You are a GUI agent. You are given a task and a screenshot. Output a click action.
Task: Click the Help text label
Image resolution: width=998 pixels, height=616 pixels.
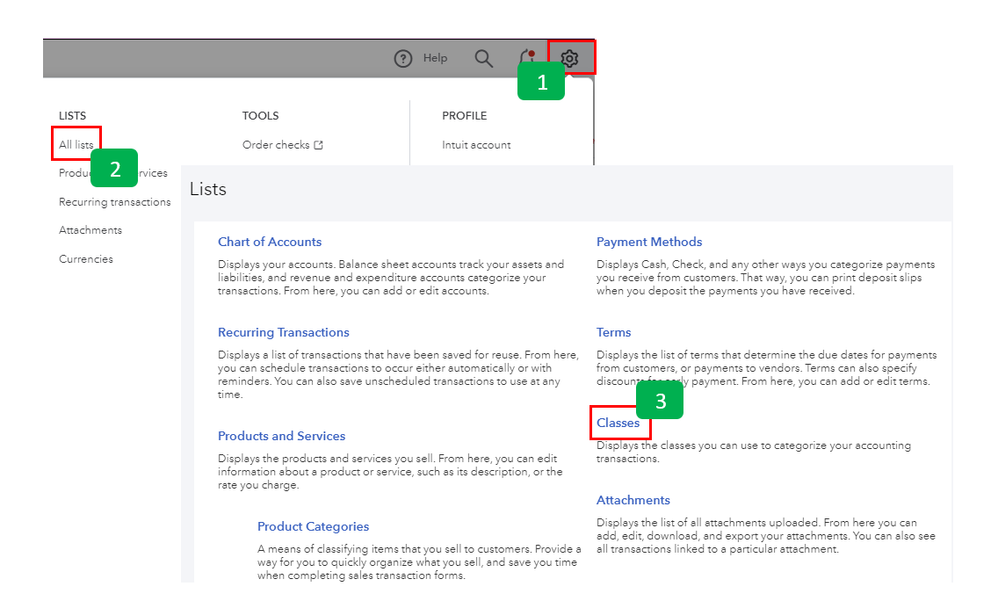(x=435, y=59)
